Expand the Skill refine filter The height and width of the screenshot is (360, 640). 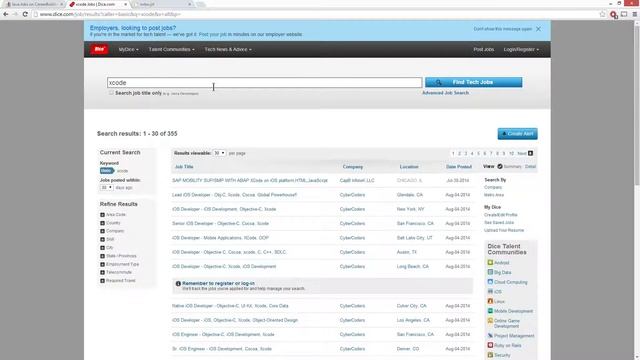(x=102, y=239)
